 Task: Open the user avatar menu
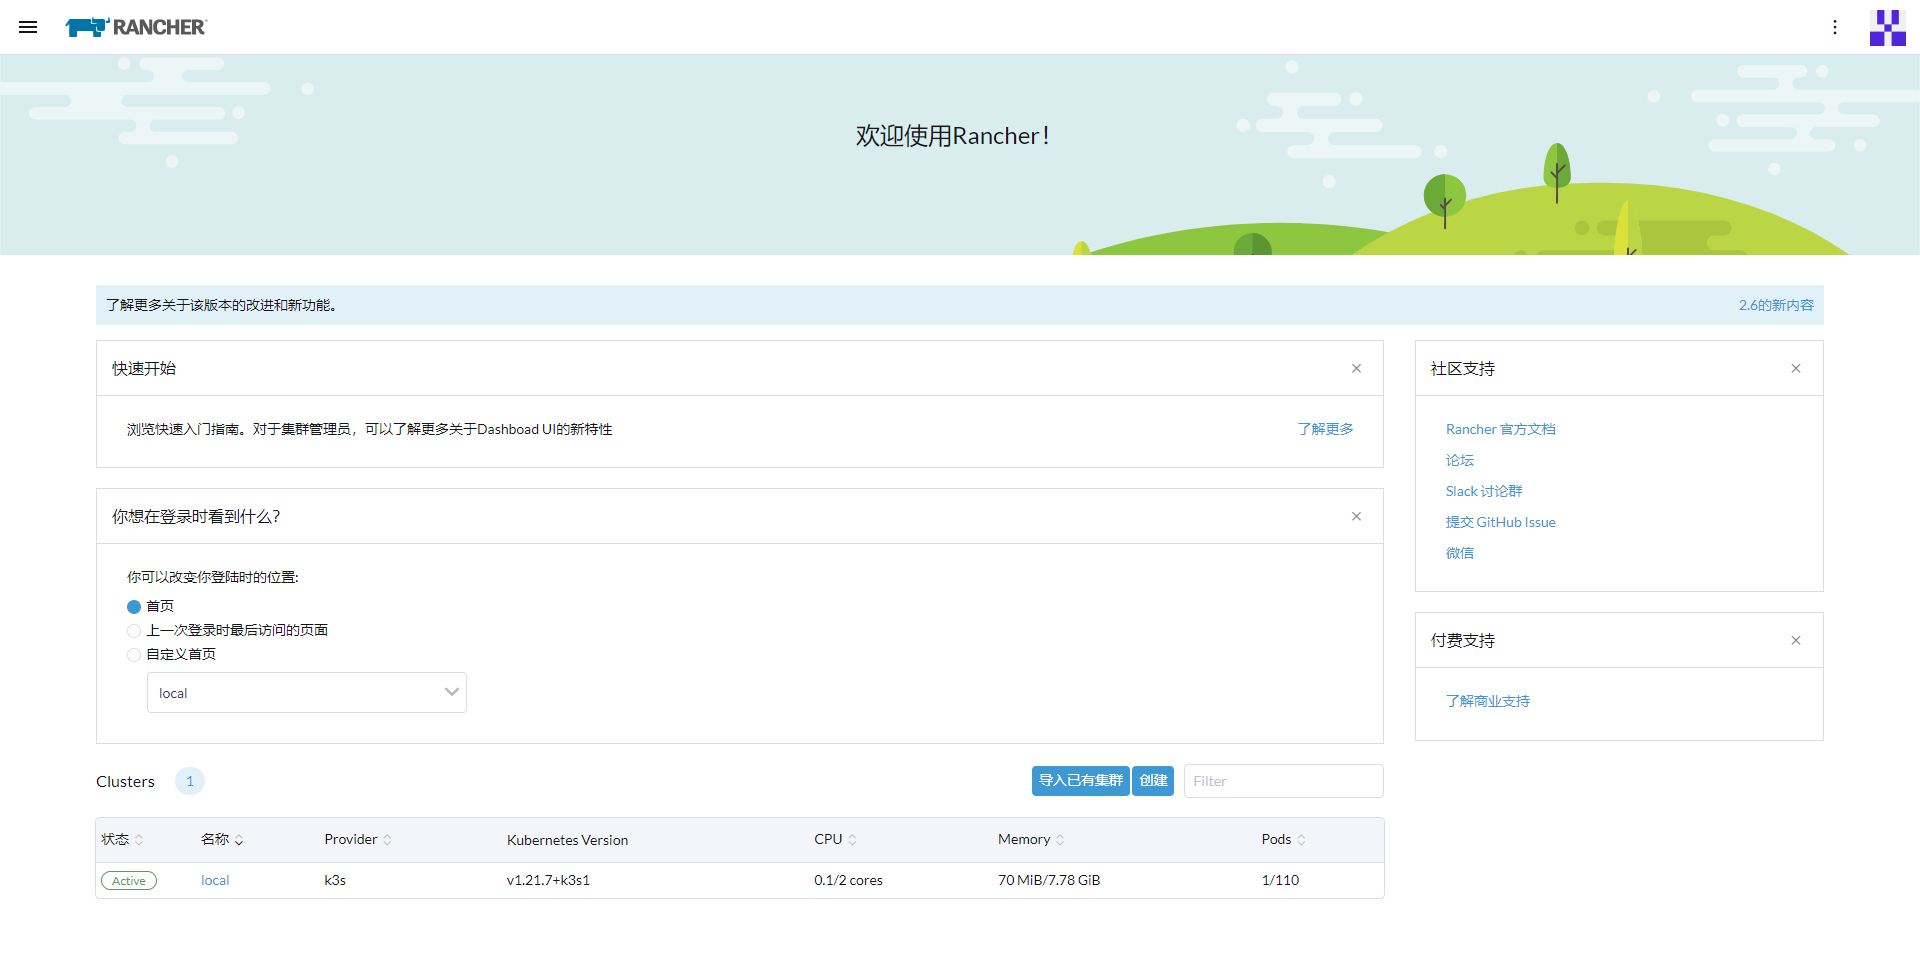pos(1888,27)
